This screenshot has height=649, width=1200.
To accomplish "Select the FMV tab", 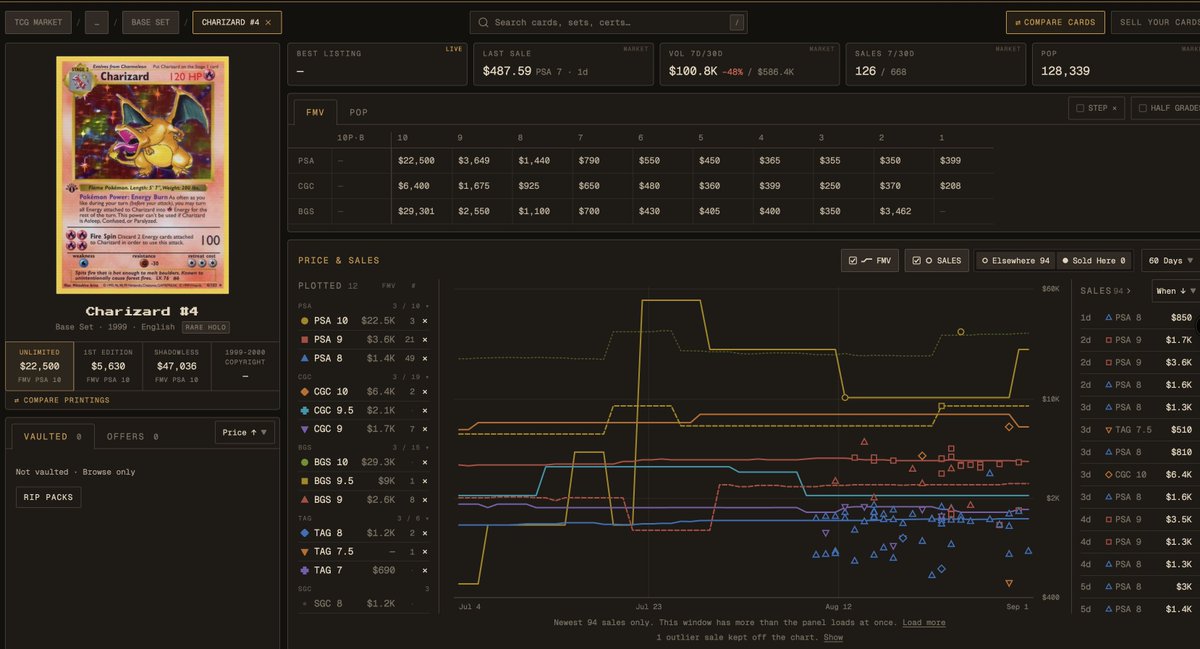I will (x=314, y=113).
